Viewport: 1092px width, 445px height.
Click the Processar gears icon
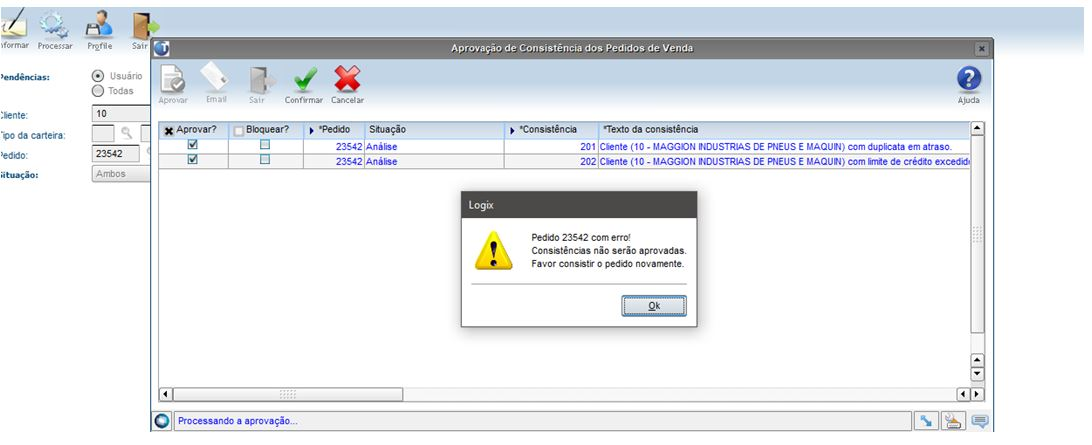54,24
